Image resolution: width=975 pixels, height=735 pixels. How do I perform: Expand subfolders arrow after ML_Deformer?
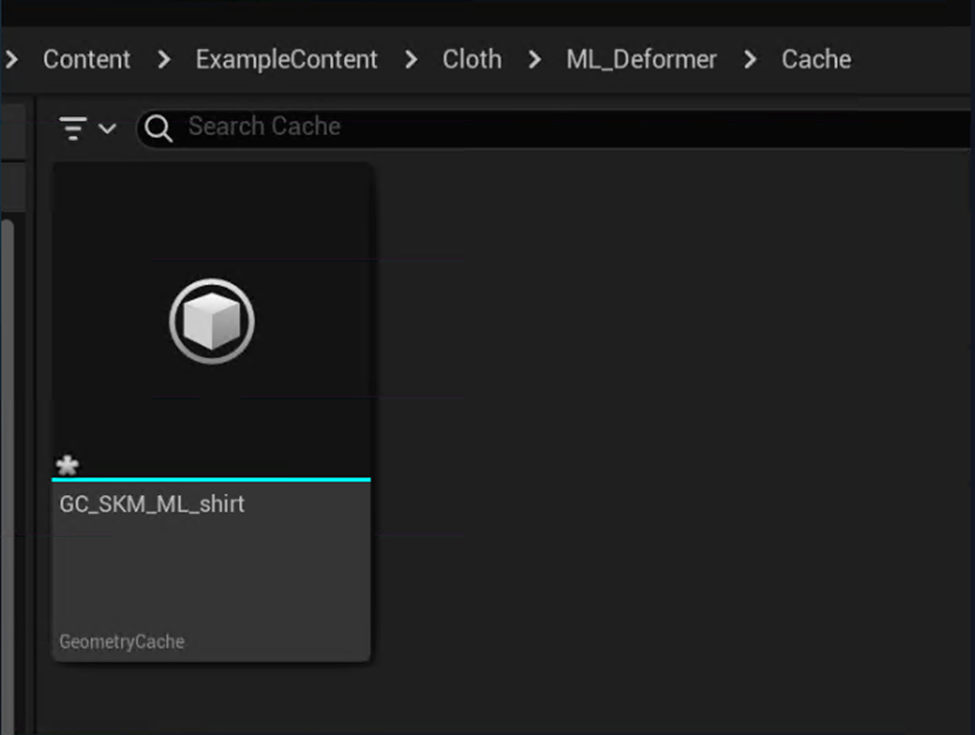[x=750, y=60]
